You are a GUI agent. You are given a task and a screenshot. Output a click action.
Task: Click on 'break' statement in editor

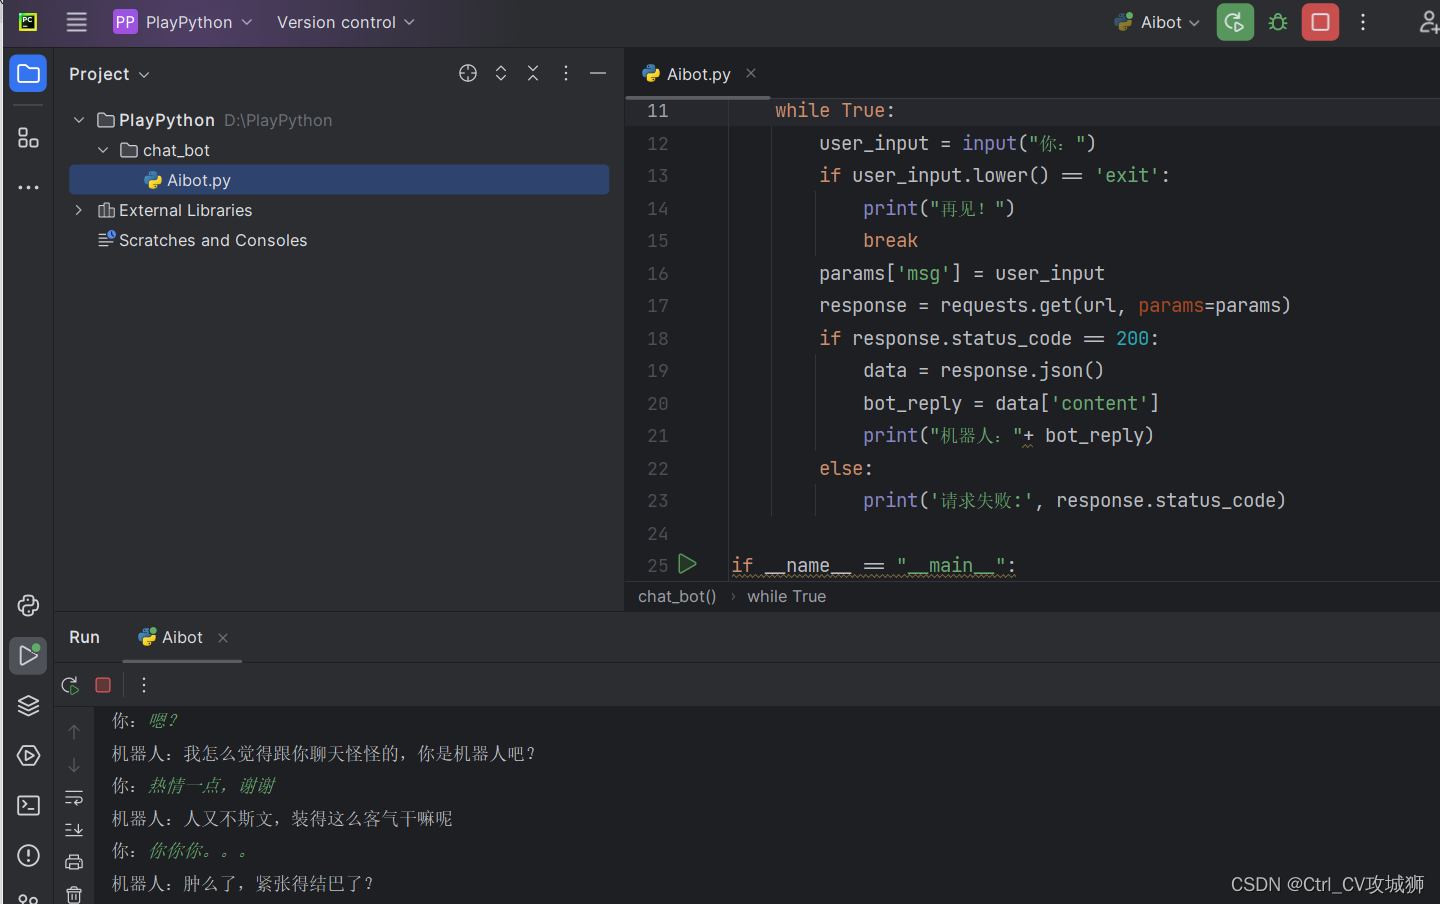[890, 241]
